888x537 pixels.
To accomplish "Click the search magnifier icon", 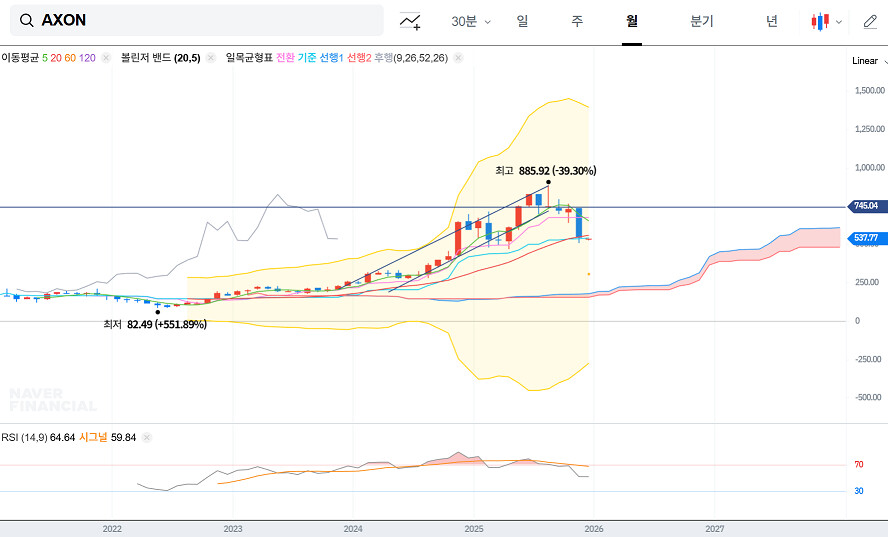I will click(26, 20).
